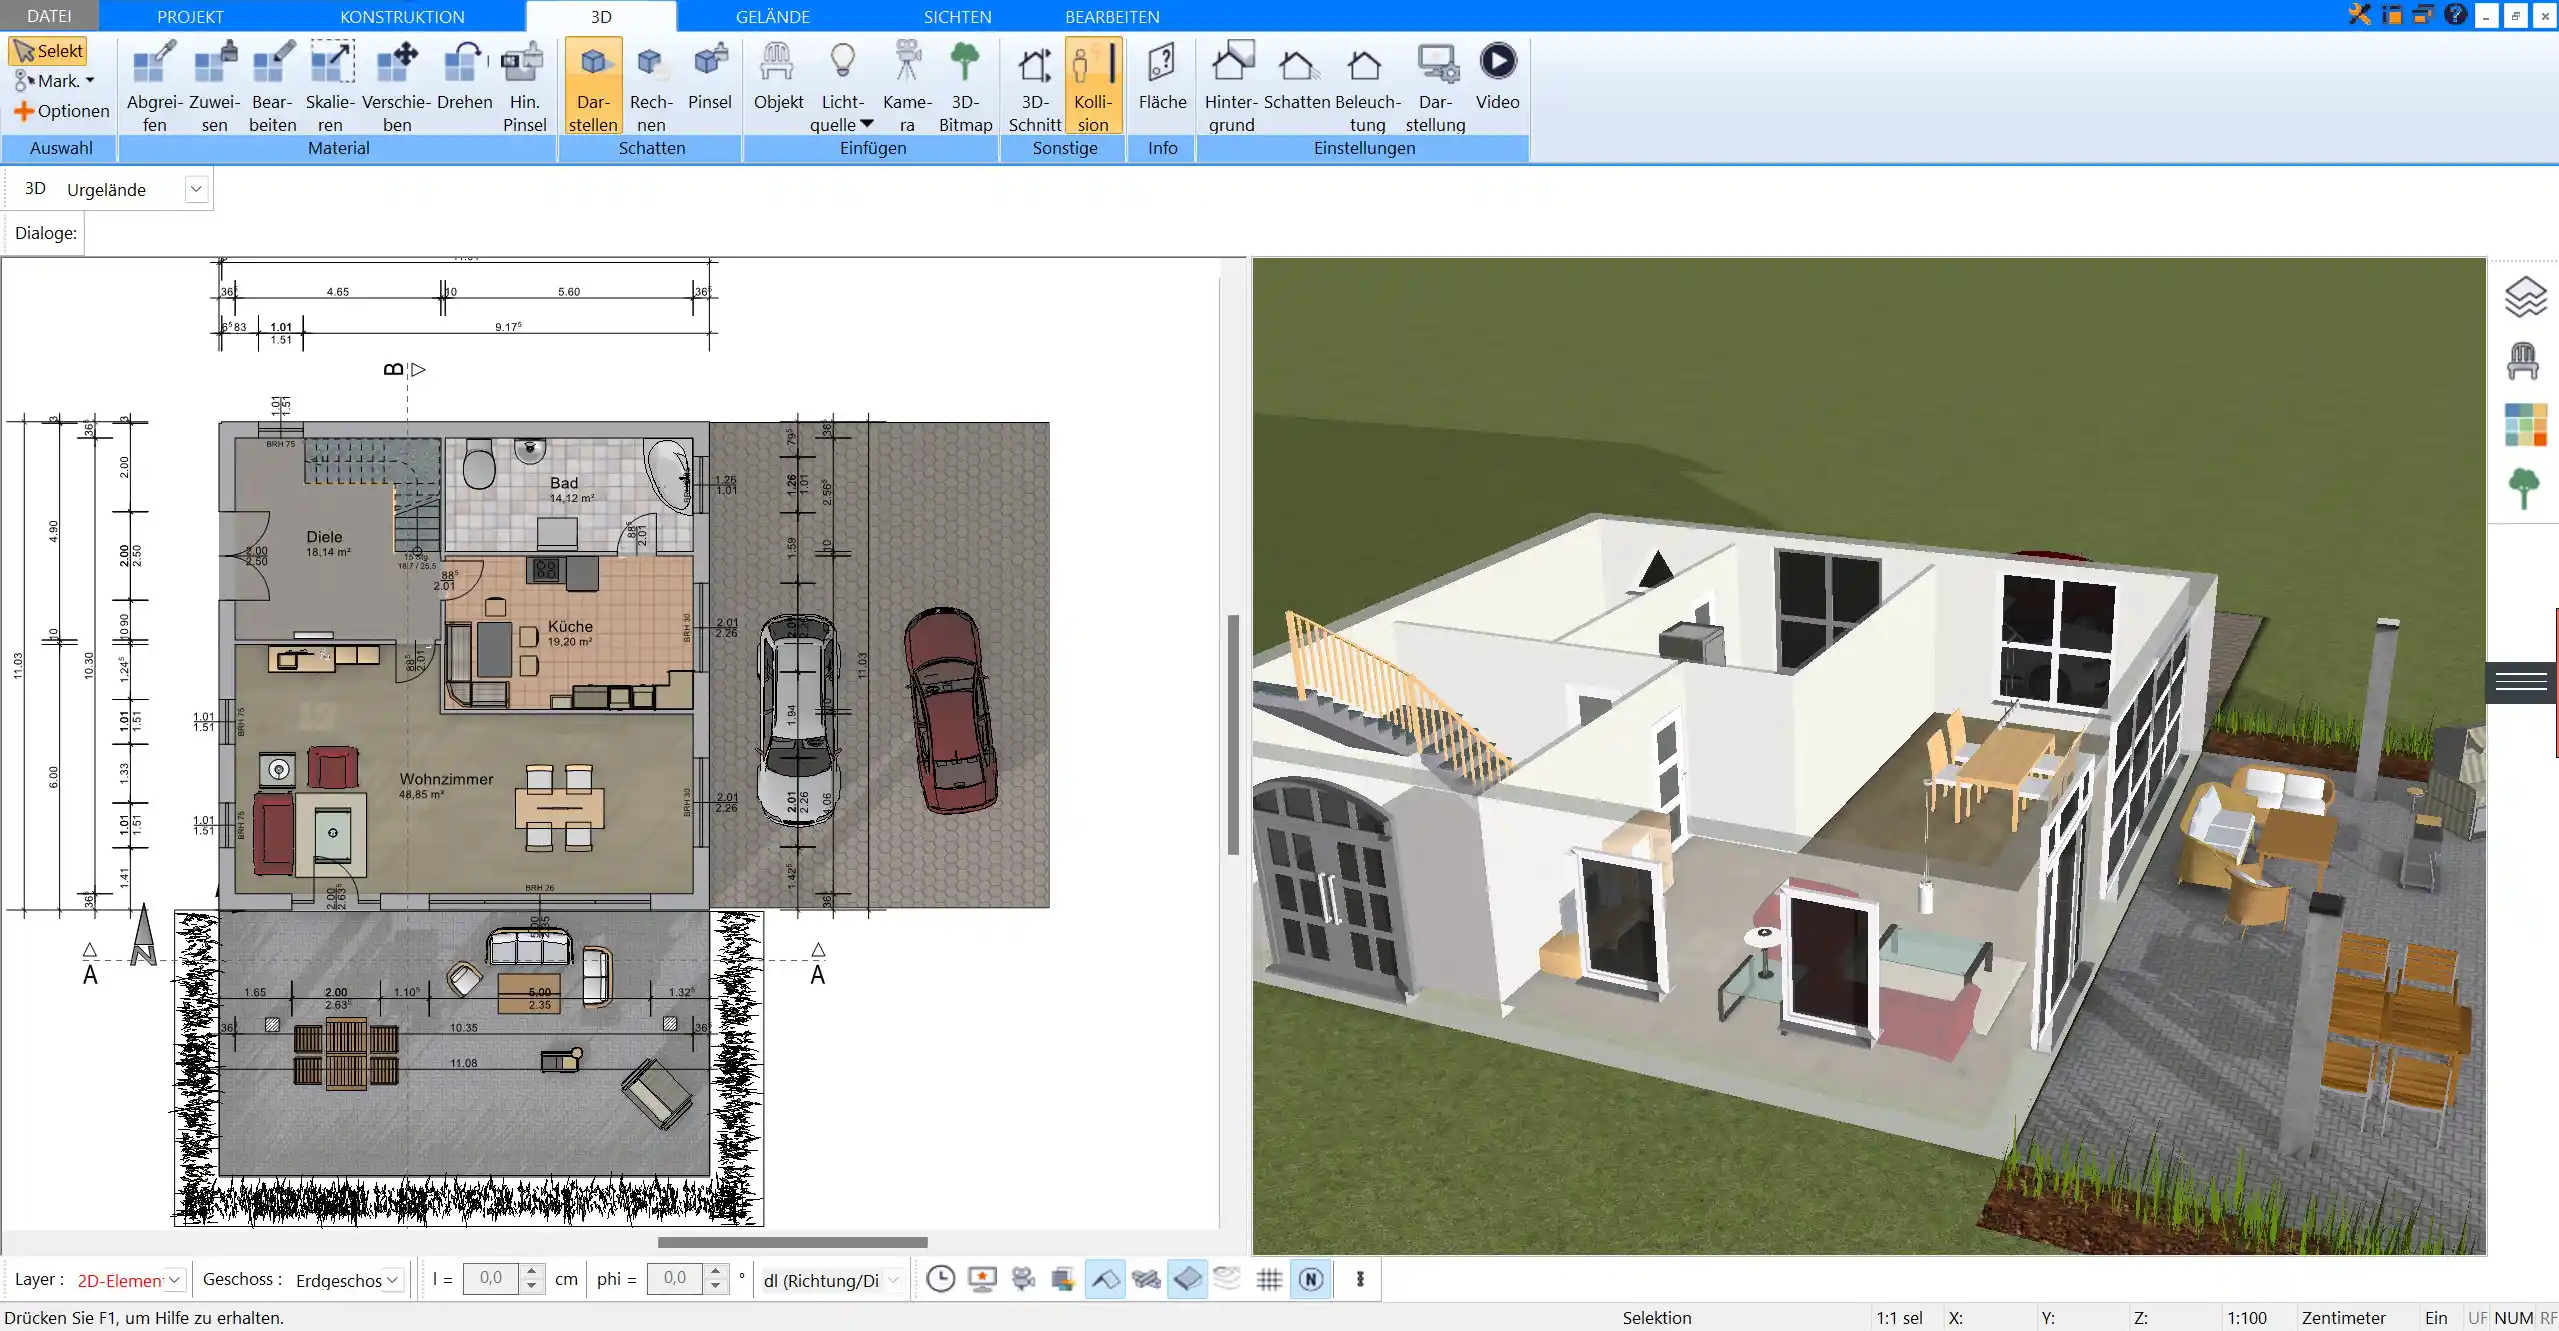This screenshot has width=2559, height=1331.
Task: Click the phi angle input field
Action: 675,1279
